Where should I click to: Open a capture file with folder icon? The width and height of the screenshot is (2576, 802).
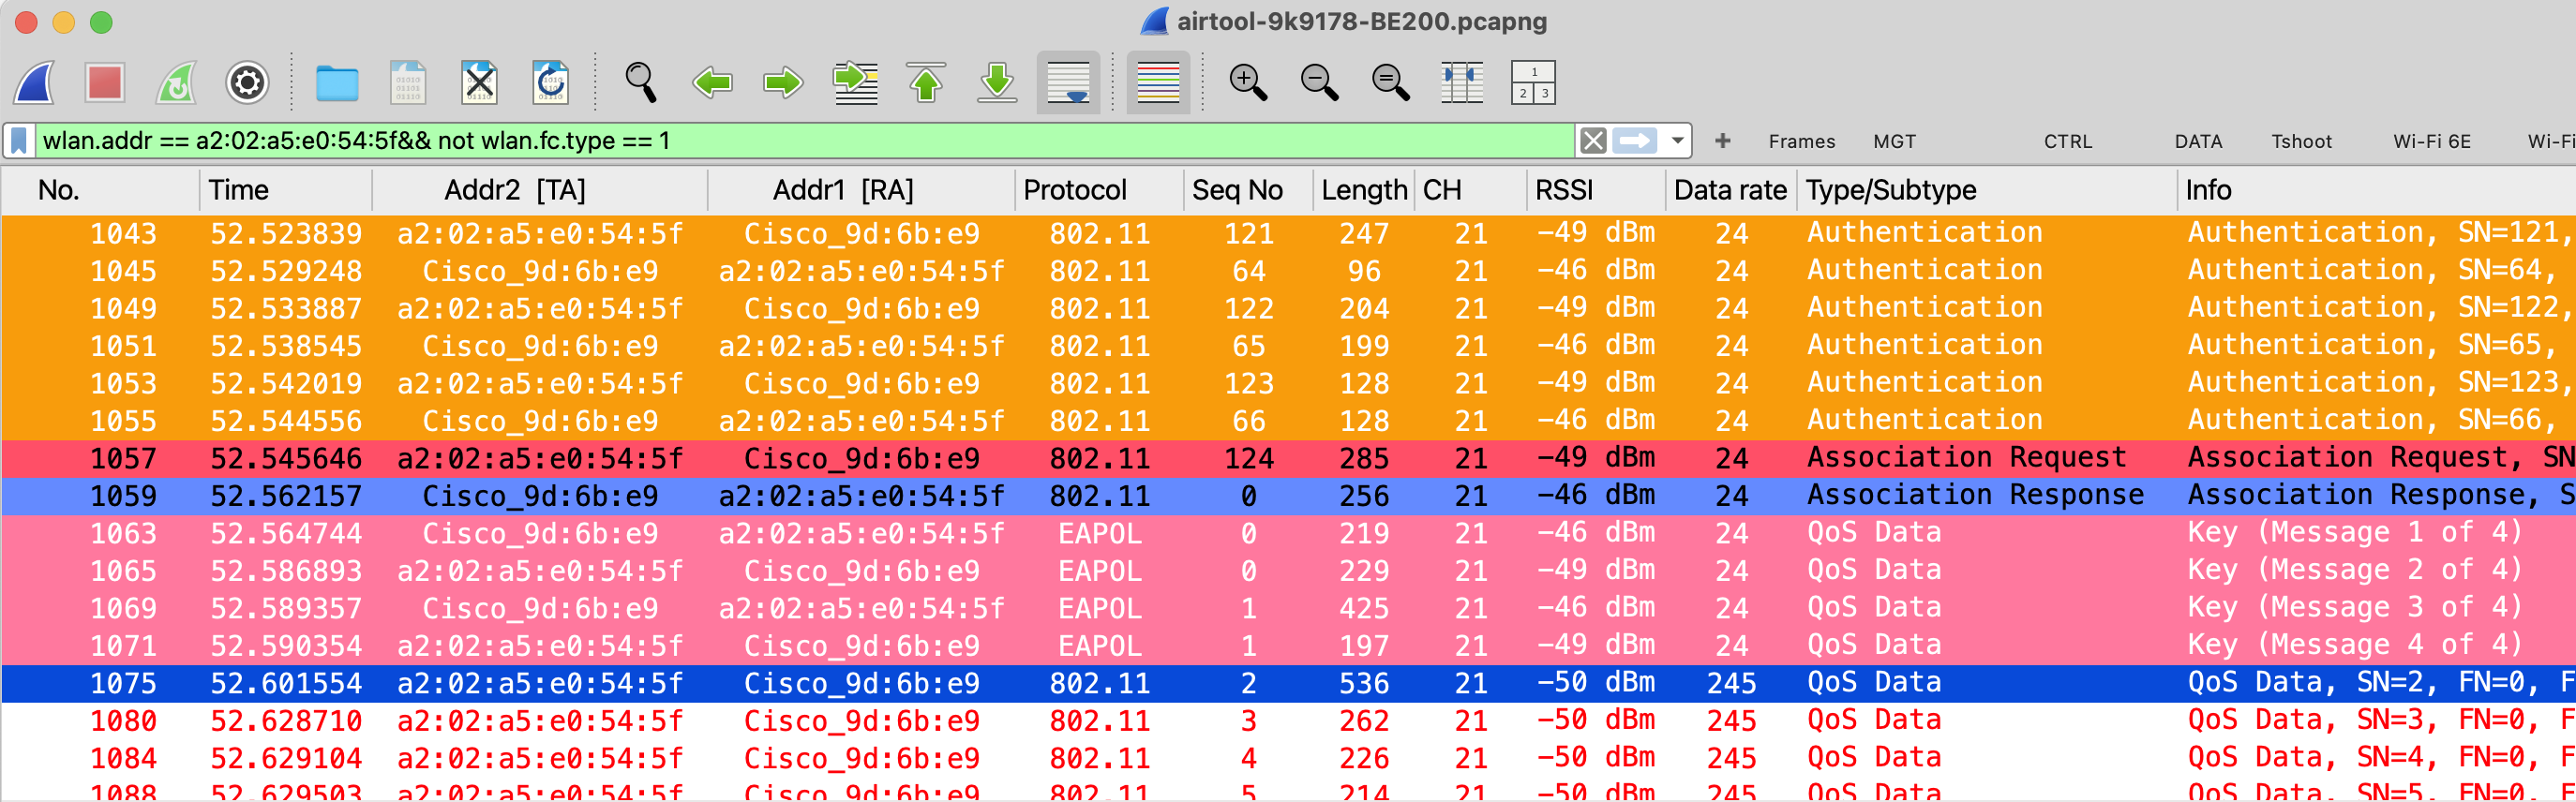(337, 83)
